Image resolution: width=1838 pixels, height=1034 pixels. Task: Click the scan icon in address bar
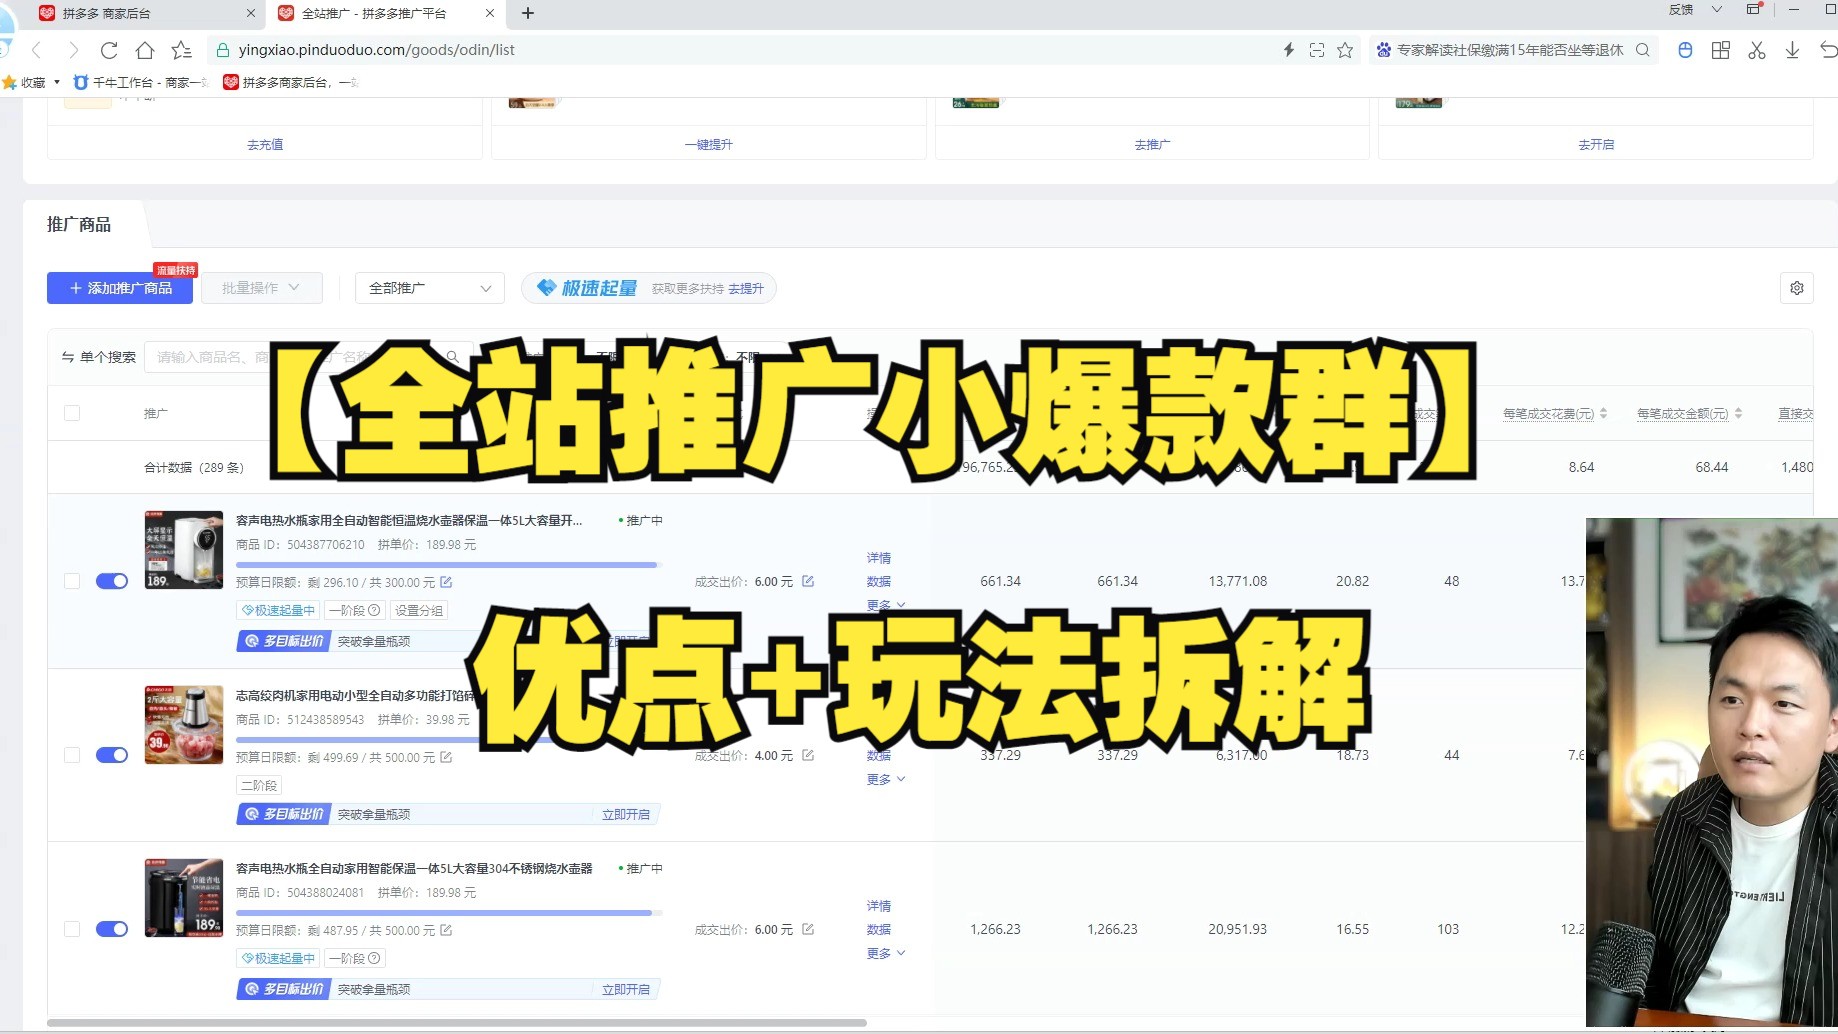1317,50
